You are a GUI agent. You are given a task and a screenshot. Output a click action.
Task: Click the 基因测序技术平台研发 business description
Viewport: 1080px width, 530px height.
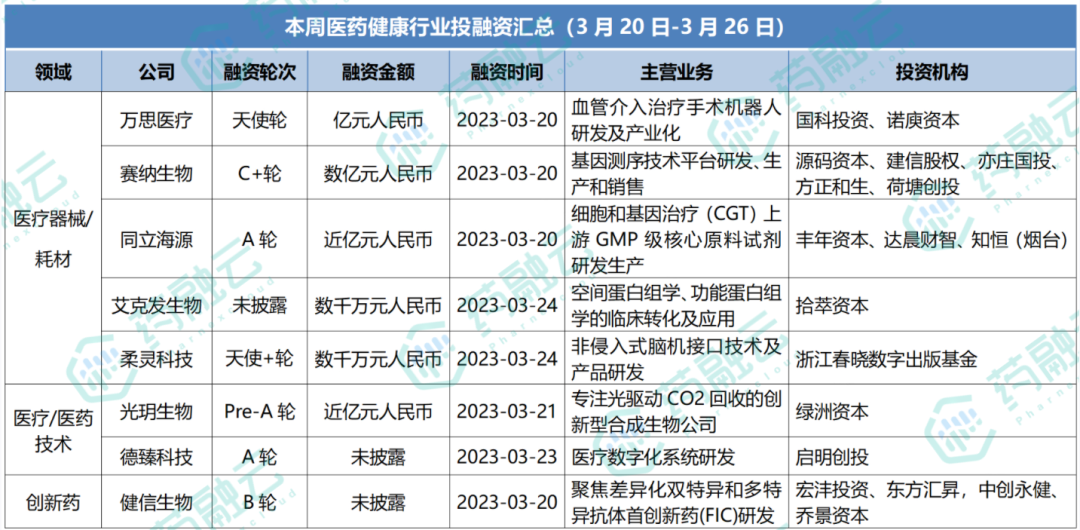pos(676,173)
